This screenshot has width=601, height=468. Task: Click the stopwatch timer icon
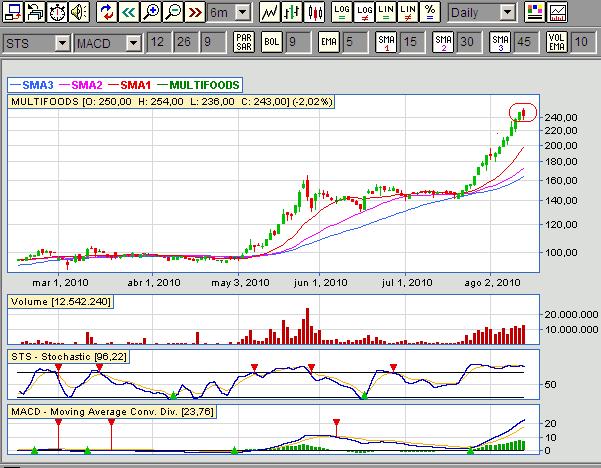57,13
